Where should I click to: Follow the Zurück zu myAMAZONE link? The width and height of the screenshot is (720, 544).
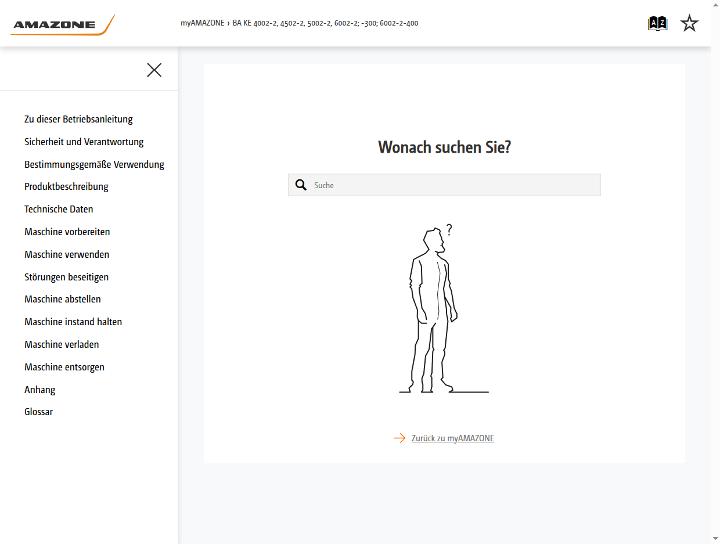pyautogui.click(x=452, y=438)
